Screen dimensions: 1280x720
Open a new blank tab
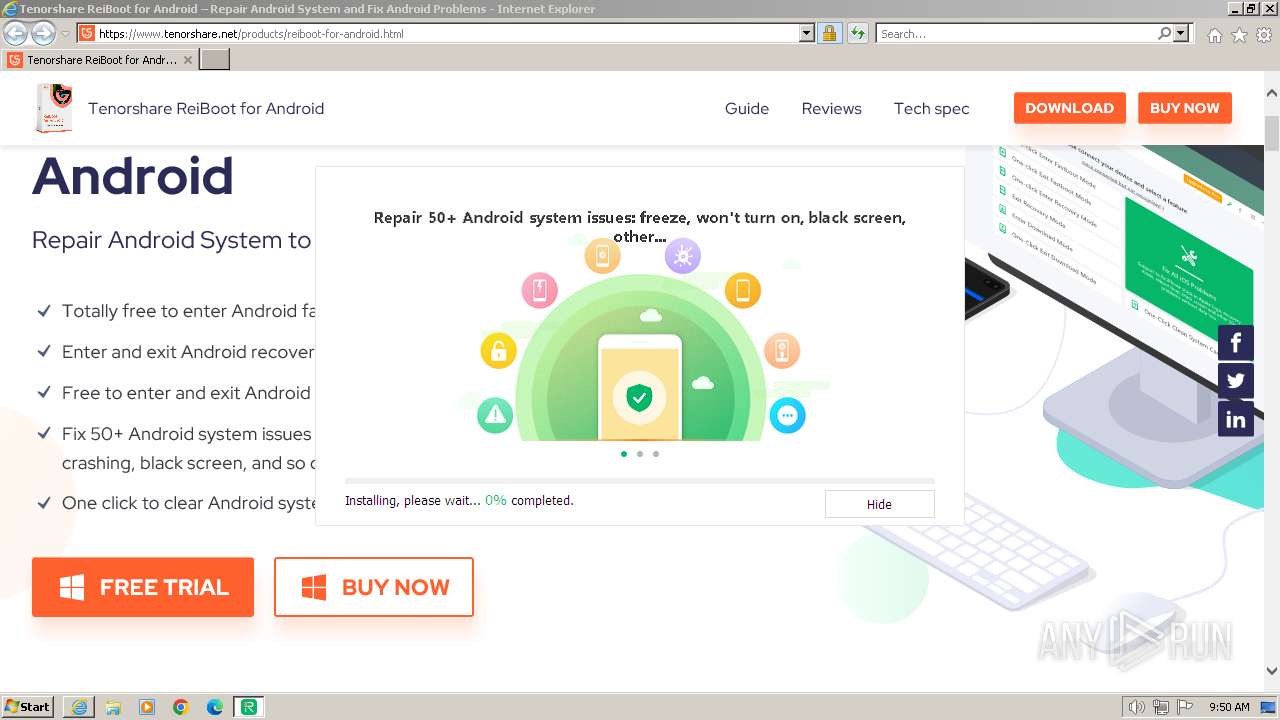click(215, 60)
